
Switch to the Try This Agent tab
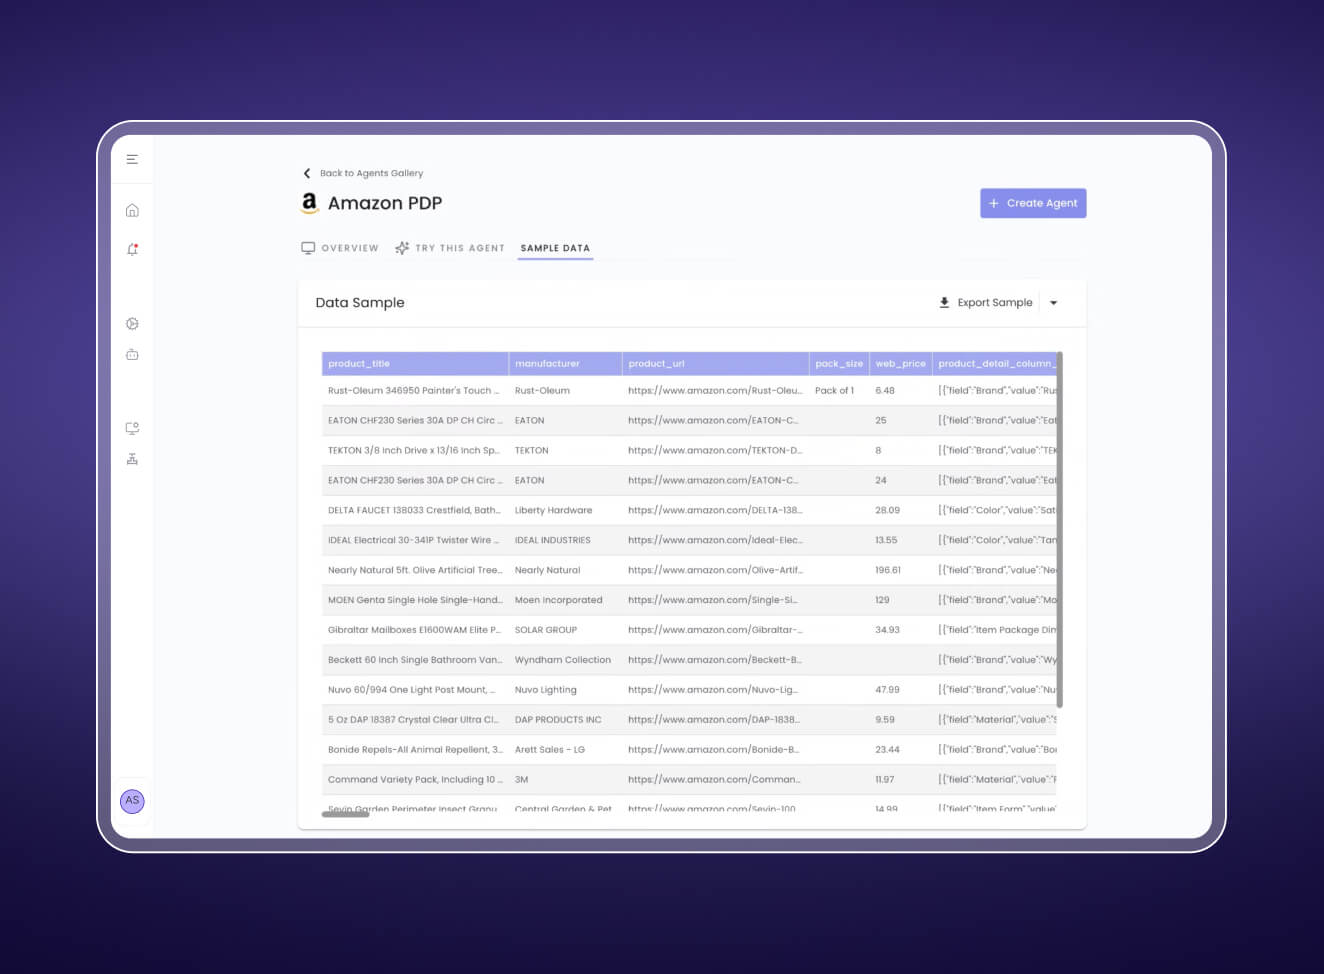(450, 248)
